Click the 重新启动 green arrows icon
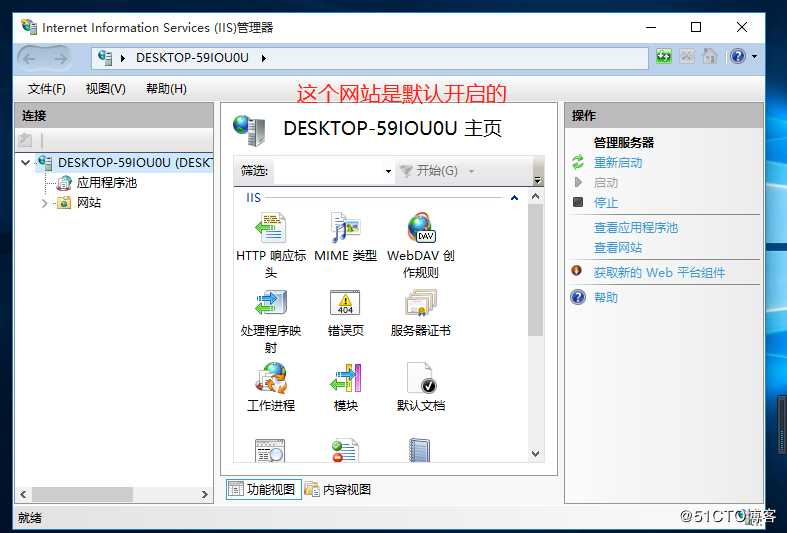This screenshot has width=787, height=533. tap(578, 162)
